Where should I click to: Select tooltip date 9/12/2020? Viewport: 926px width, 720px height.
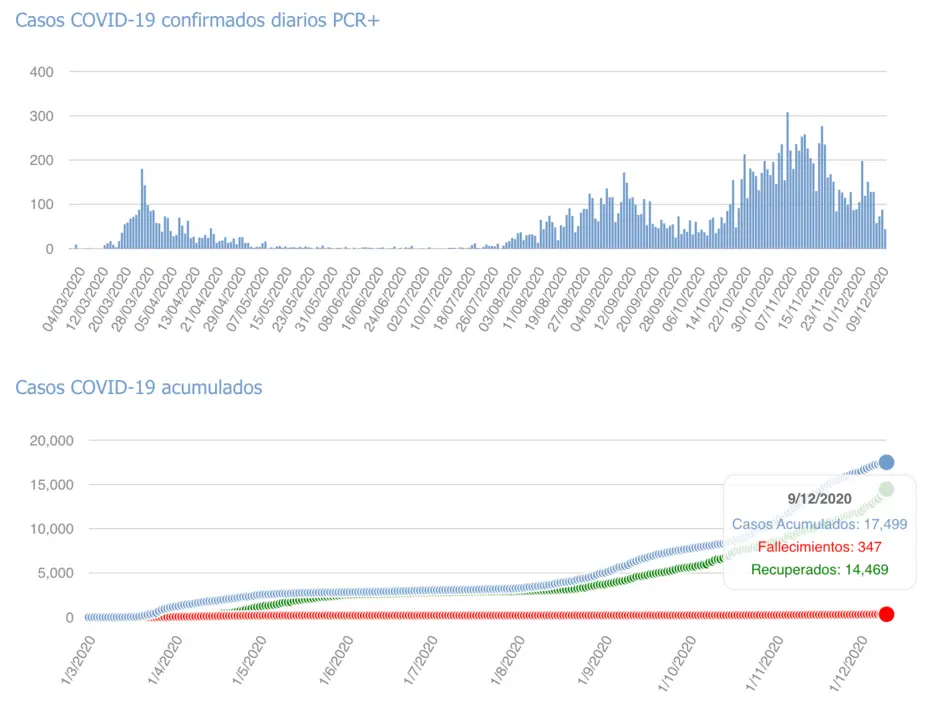pyautogui.click(x=819, y=498)
